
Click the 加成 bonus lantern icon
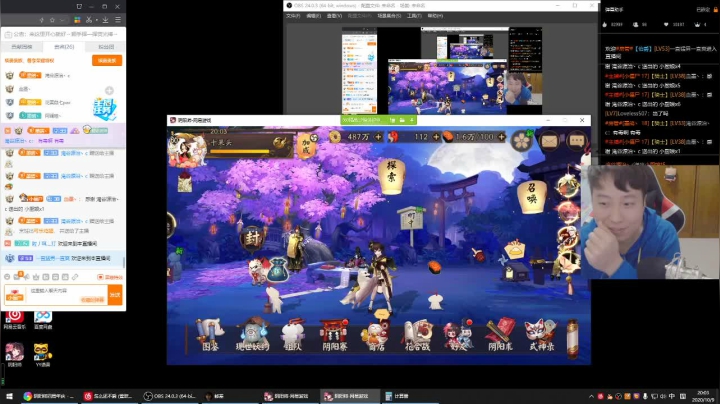[306, 145]
